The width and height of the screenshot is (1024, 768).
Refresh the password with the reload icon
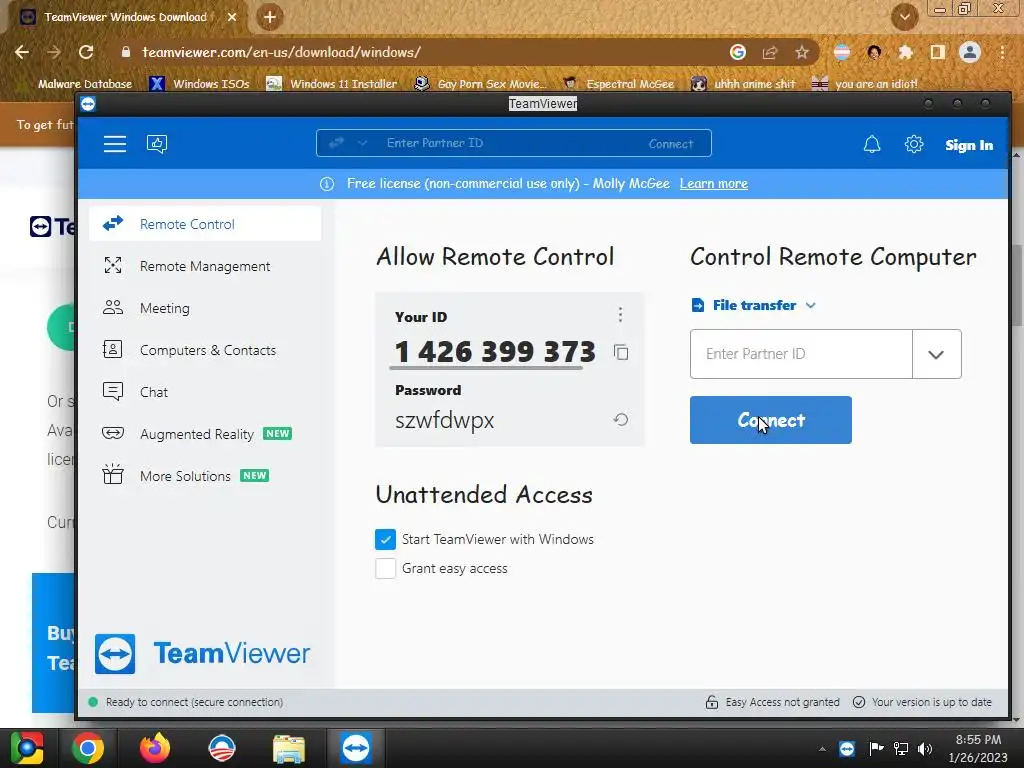621,419
